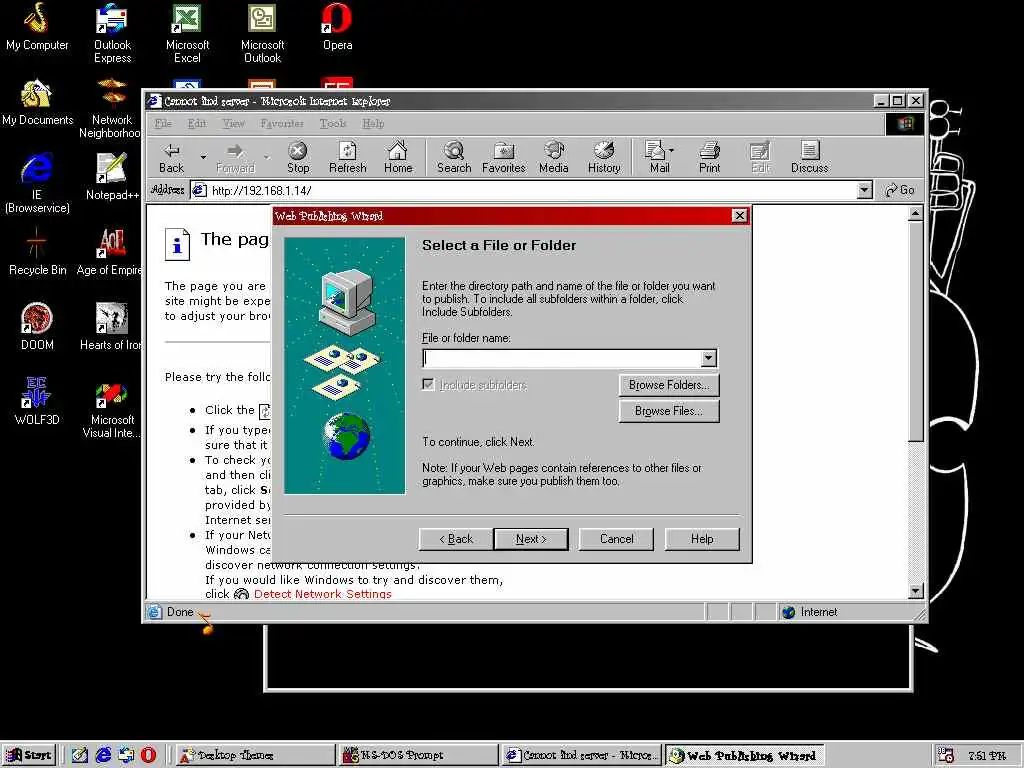Viewport: 1024px width, 768px height.
Task: Stop page loading in Internet Explorer
Action: click(x=298, y=157)
